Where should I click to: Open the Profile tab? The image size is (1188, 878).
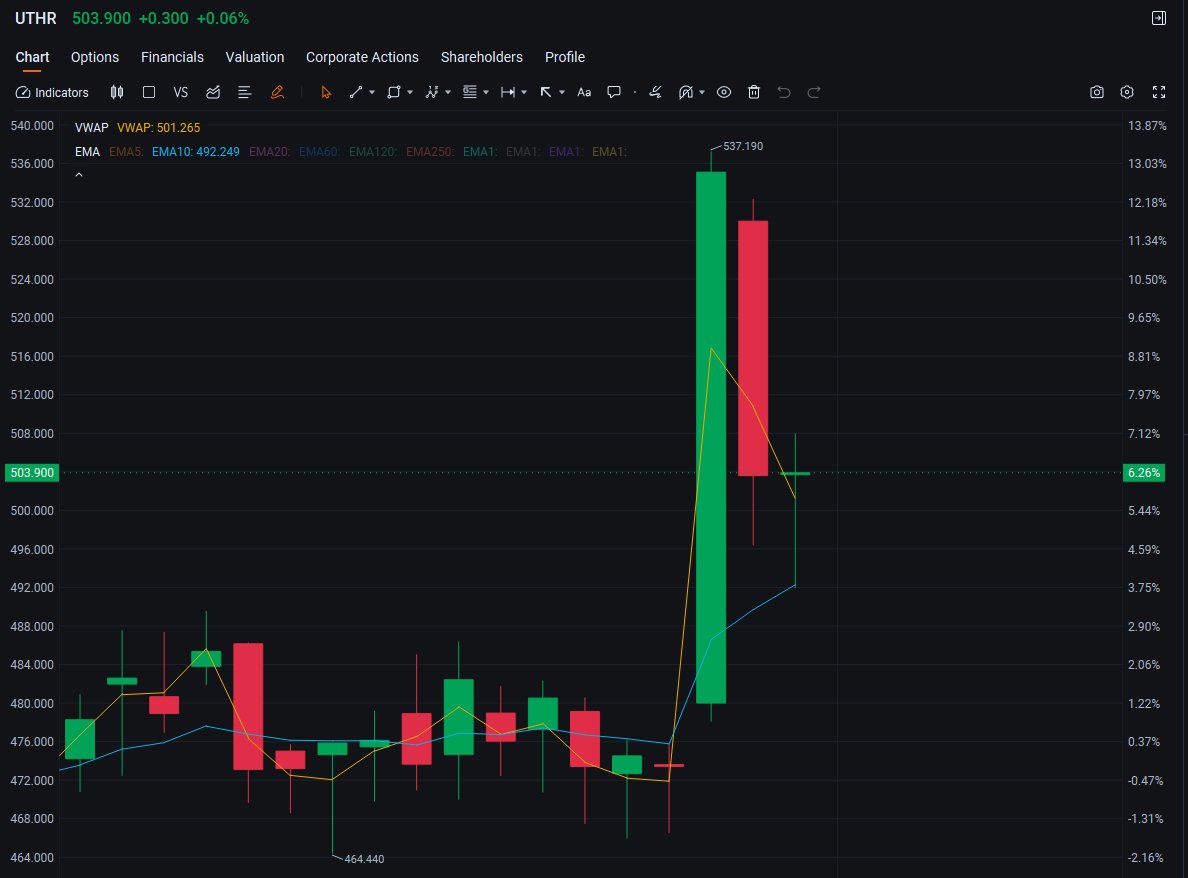(564, 58)
